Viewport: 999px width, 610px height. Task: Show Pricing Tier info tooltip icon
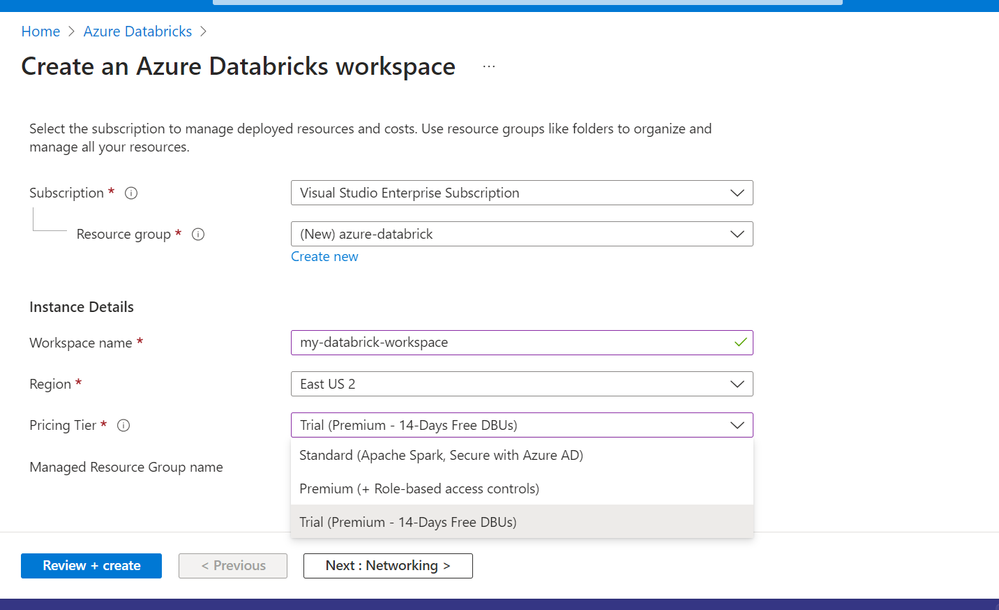pyautogui.click(x=124, y=425)
